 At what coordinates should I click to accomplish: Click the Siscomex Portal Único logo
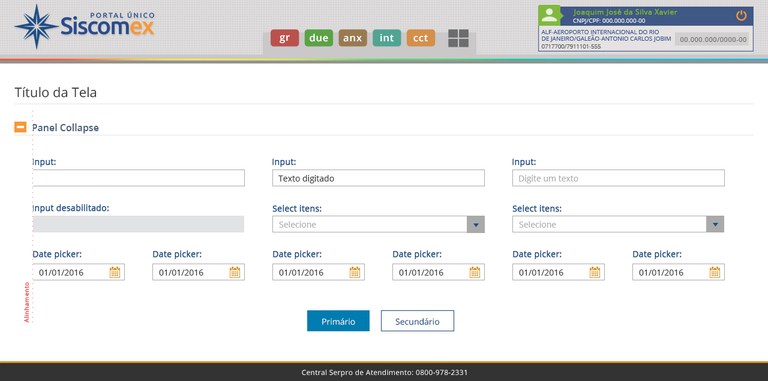point(85,26)
